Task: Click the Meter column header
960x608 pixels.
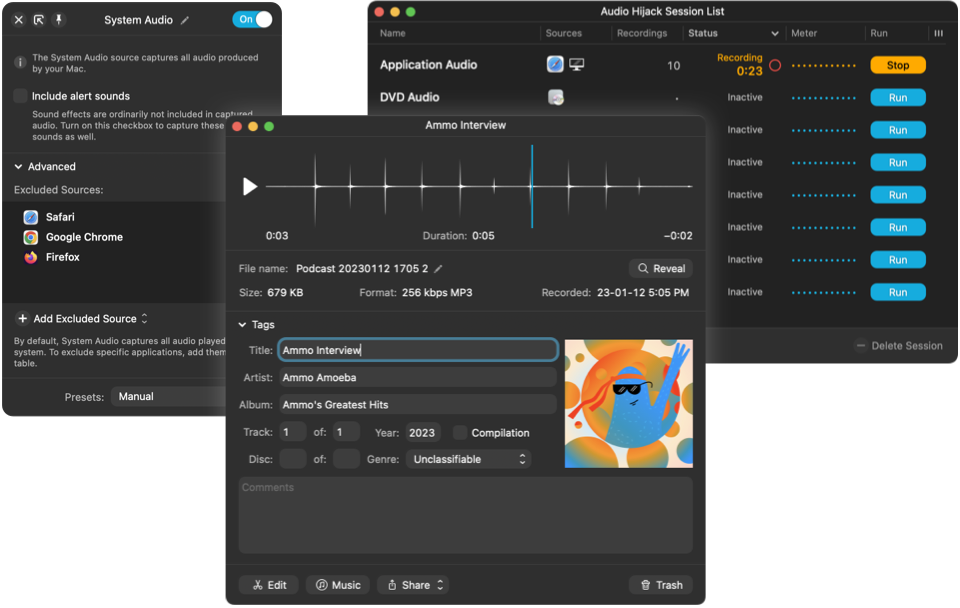Action: click(x=804, y=33)
